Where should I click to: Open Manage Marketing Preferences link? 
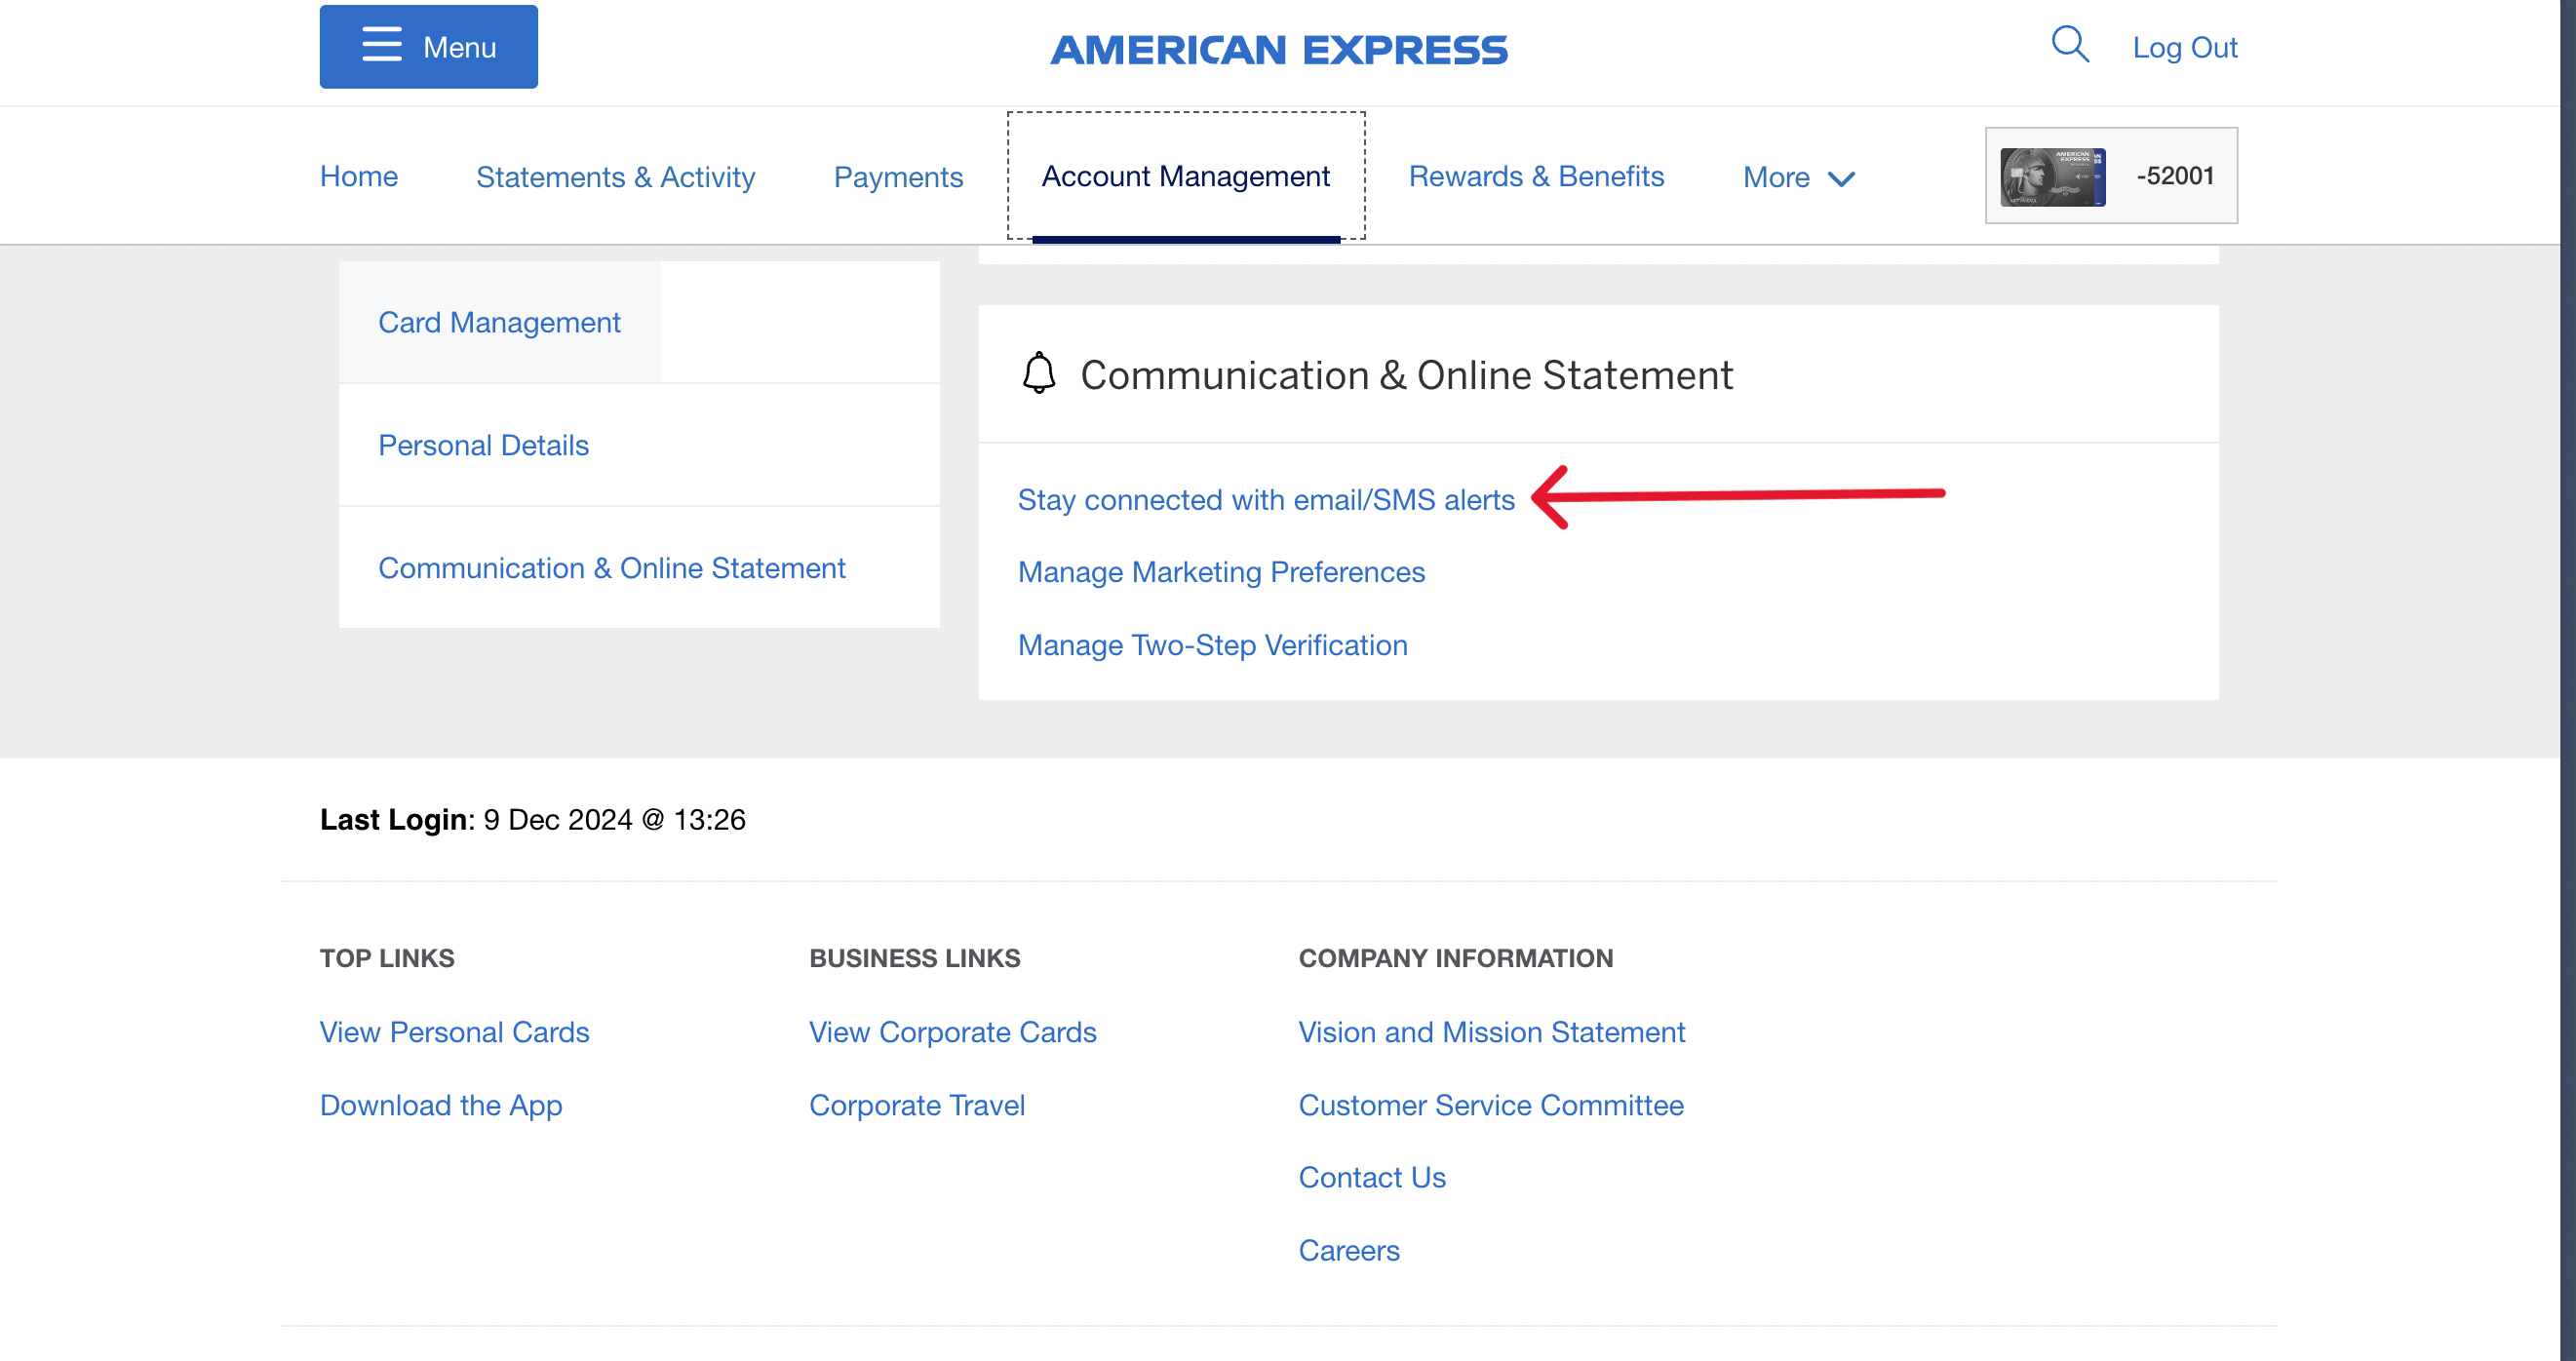click(x=1220, y=572)
